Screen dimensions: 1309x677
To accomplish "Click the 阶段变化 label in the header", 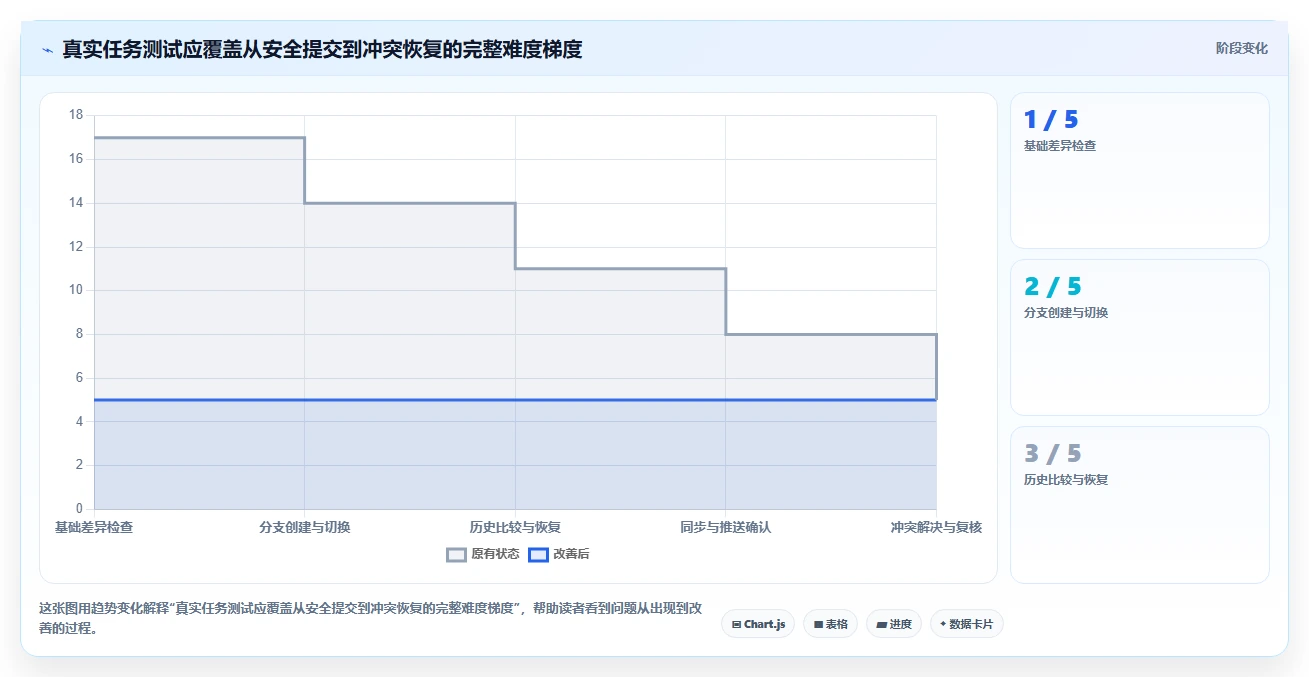I will coord(1241,49).
